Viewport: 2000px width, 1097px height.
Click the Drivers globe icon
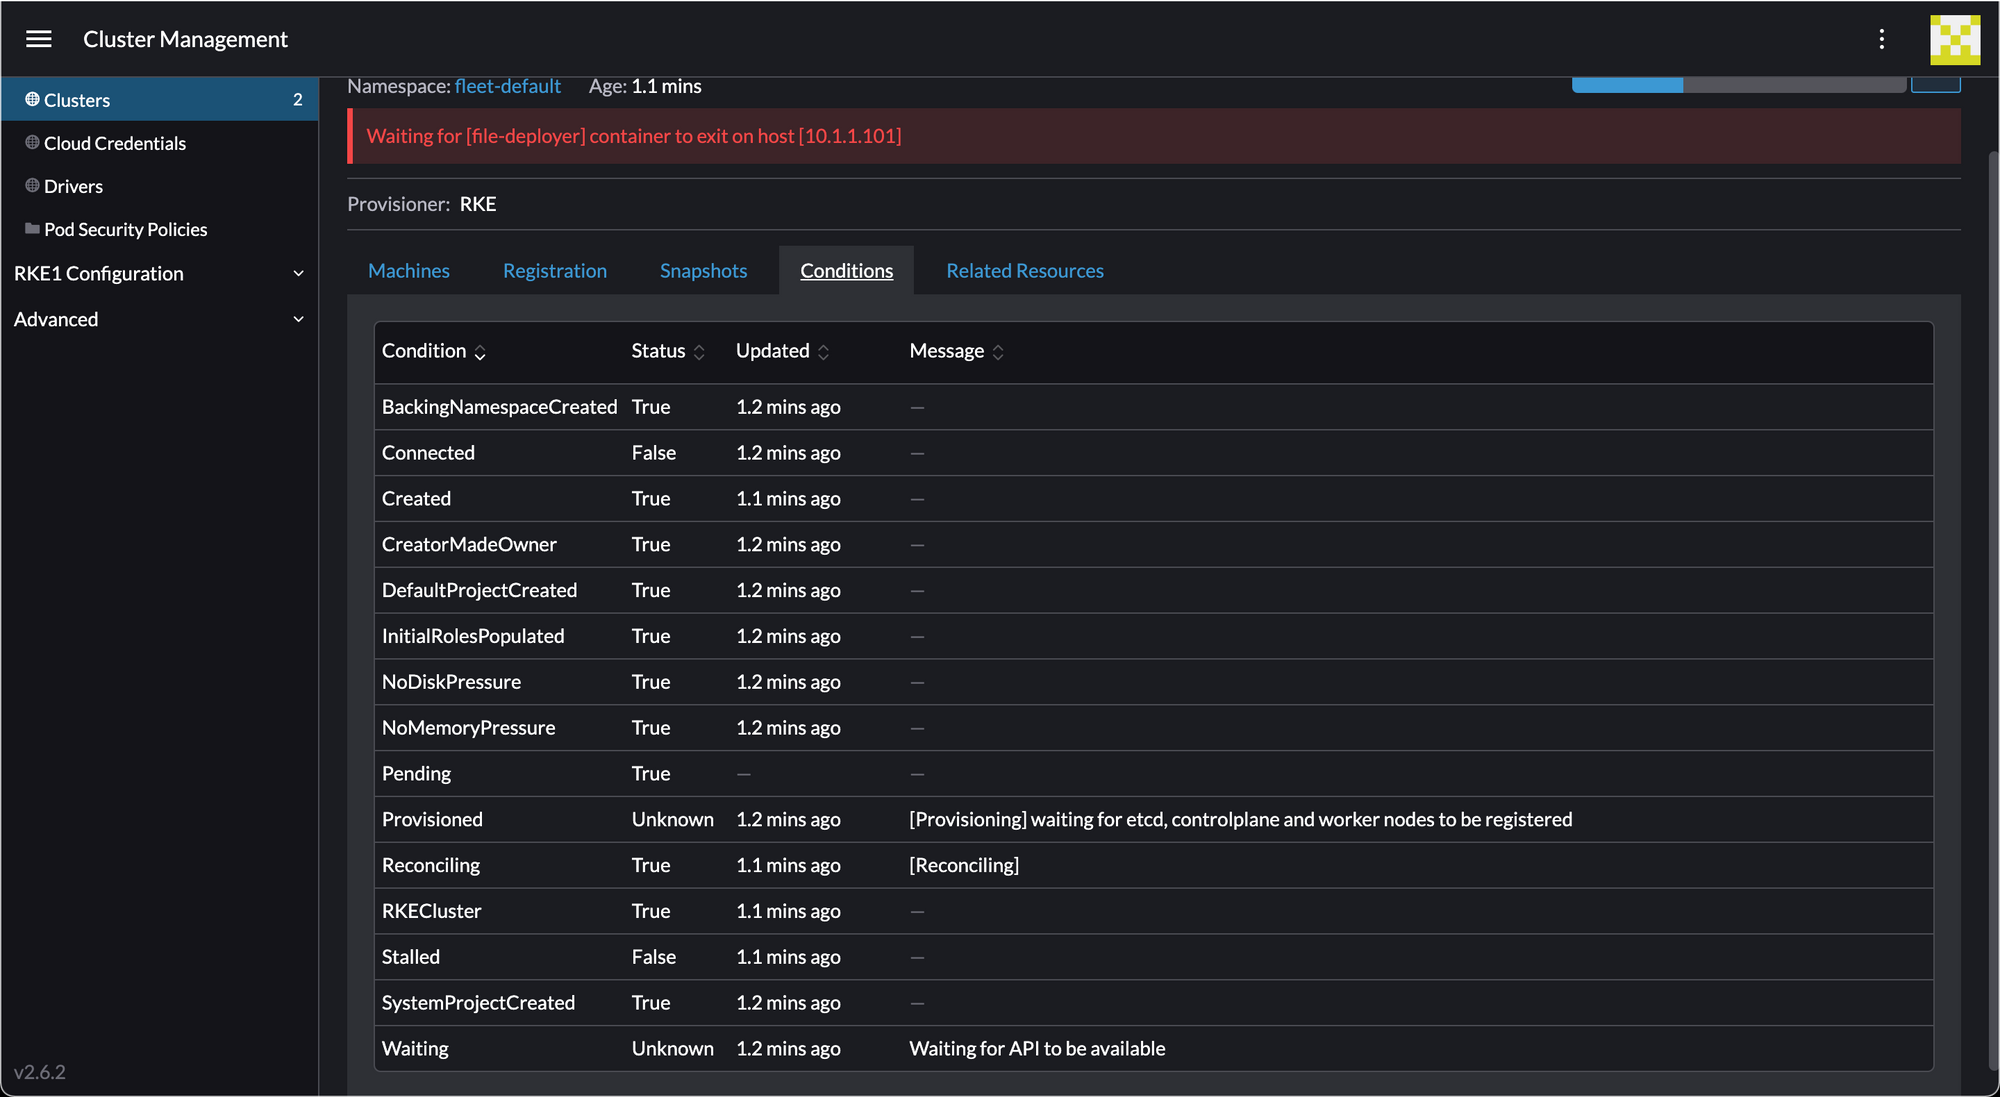pyautogui.click(x=32, y=186)
